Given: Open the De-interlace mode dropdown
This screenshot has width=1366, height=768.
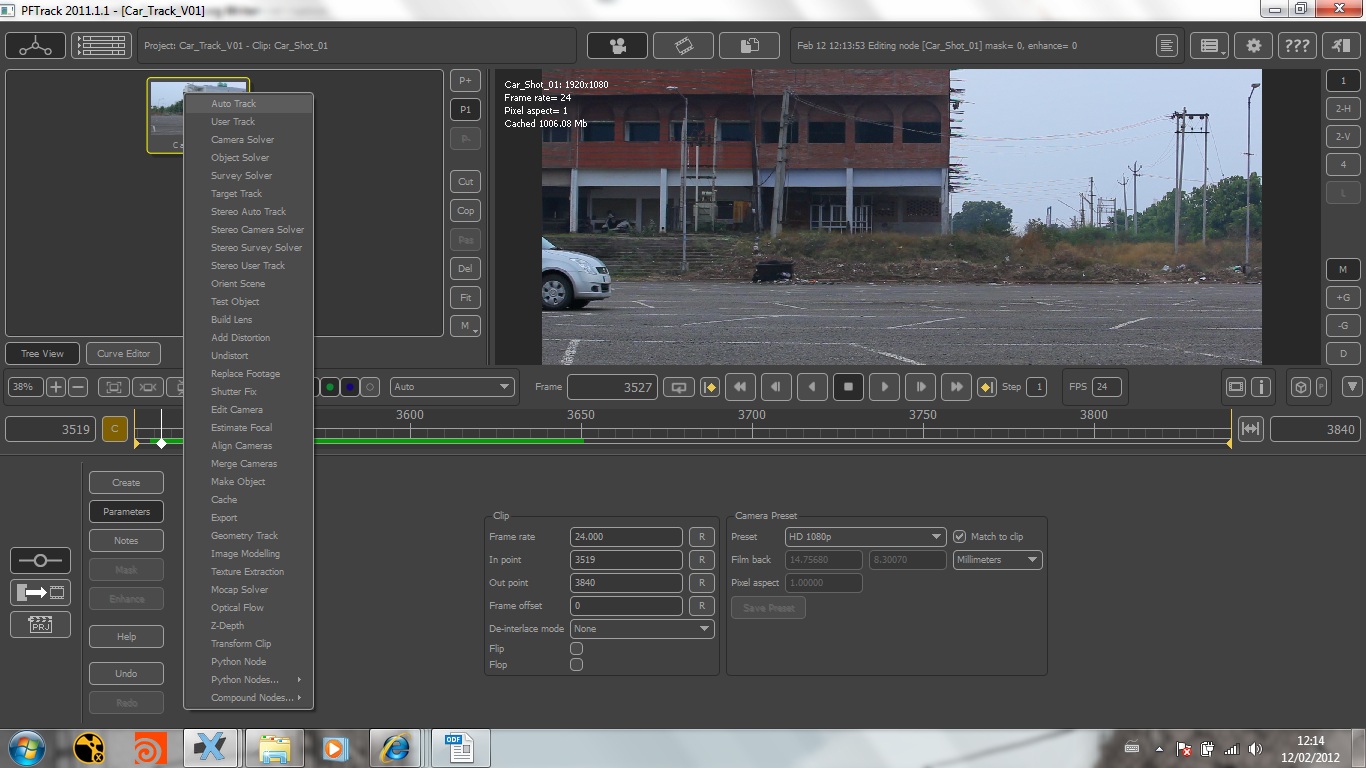Looking at the screenshot, I should point(641,629).
